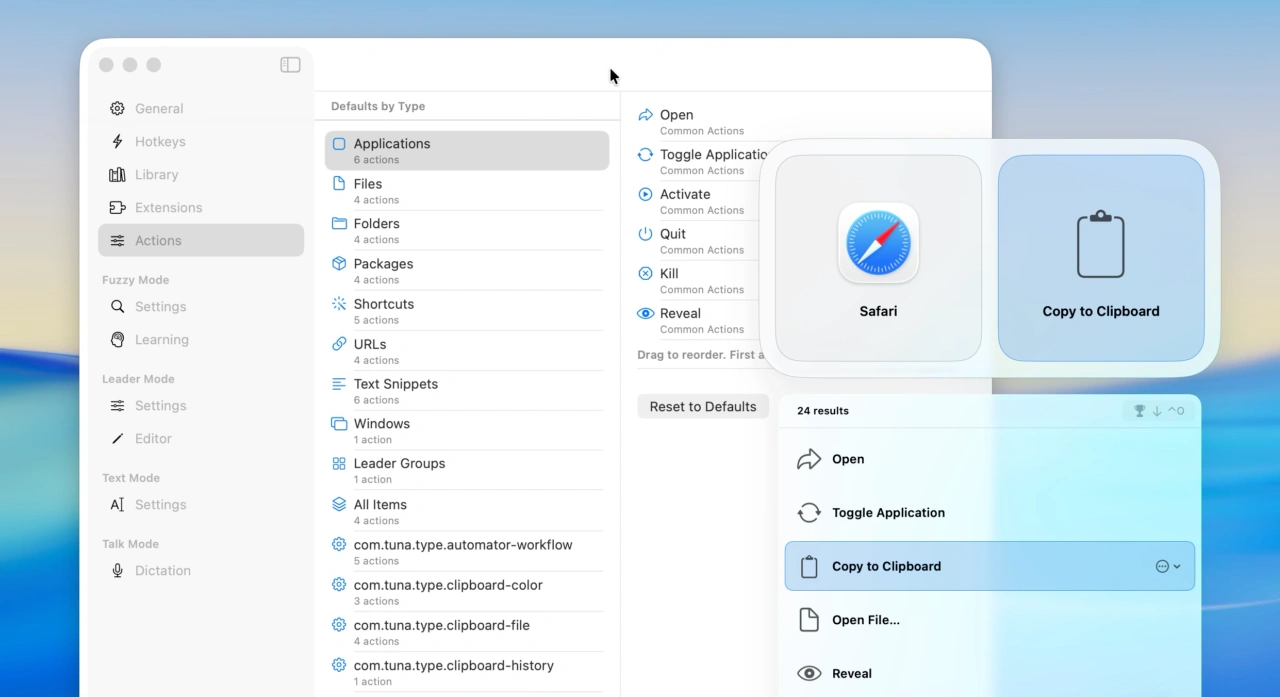Open the actions dropdown on Copy to Clipboard

pyautogui.click(x=1167, y=566)
